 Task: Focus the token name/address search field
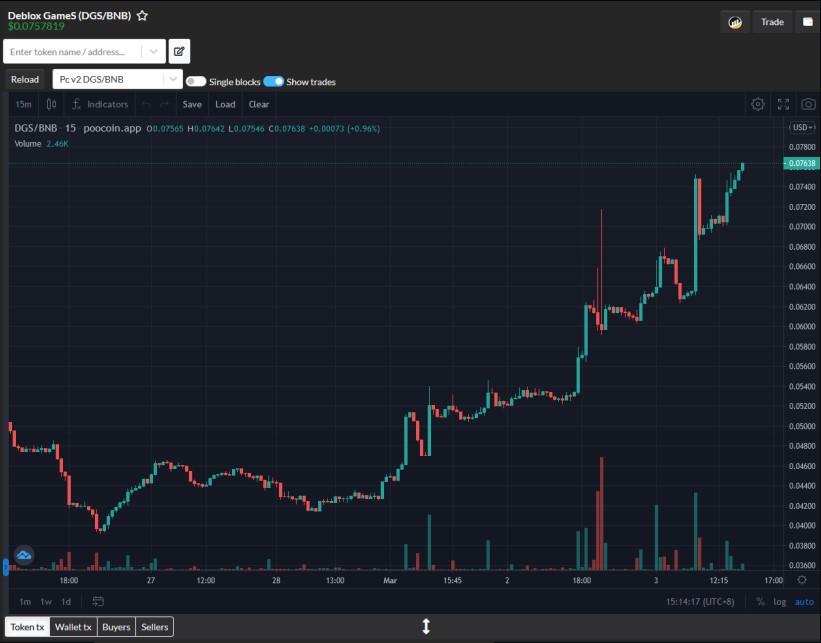[72, 52]
